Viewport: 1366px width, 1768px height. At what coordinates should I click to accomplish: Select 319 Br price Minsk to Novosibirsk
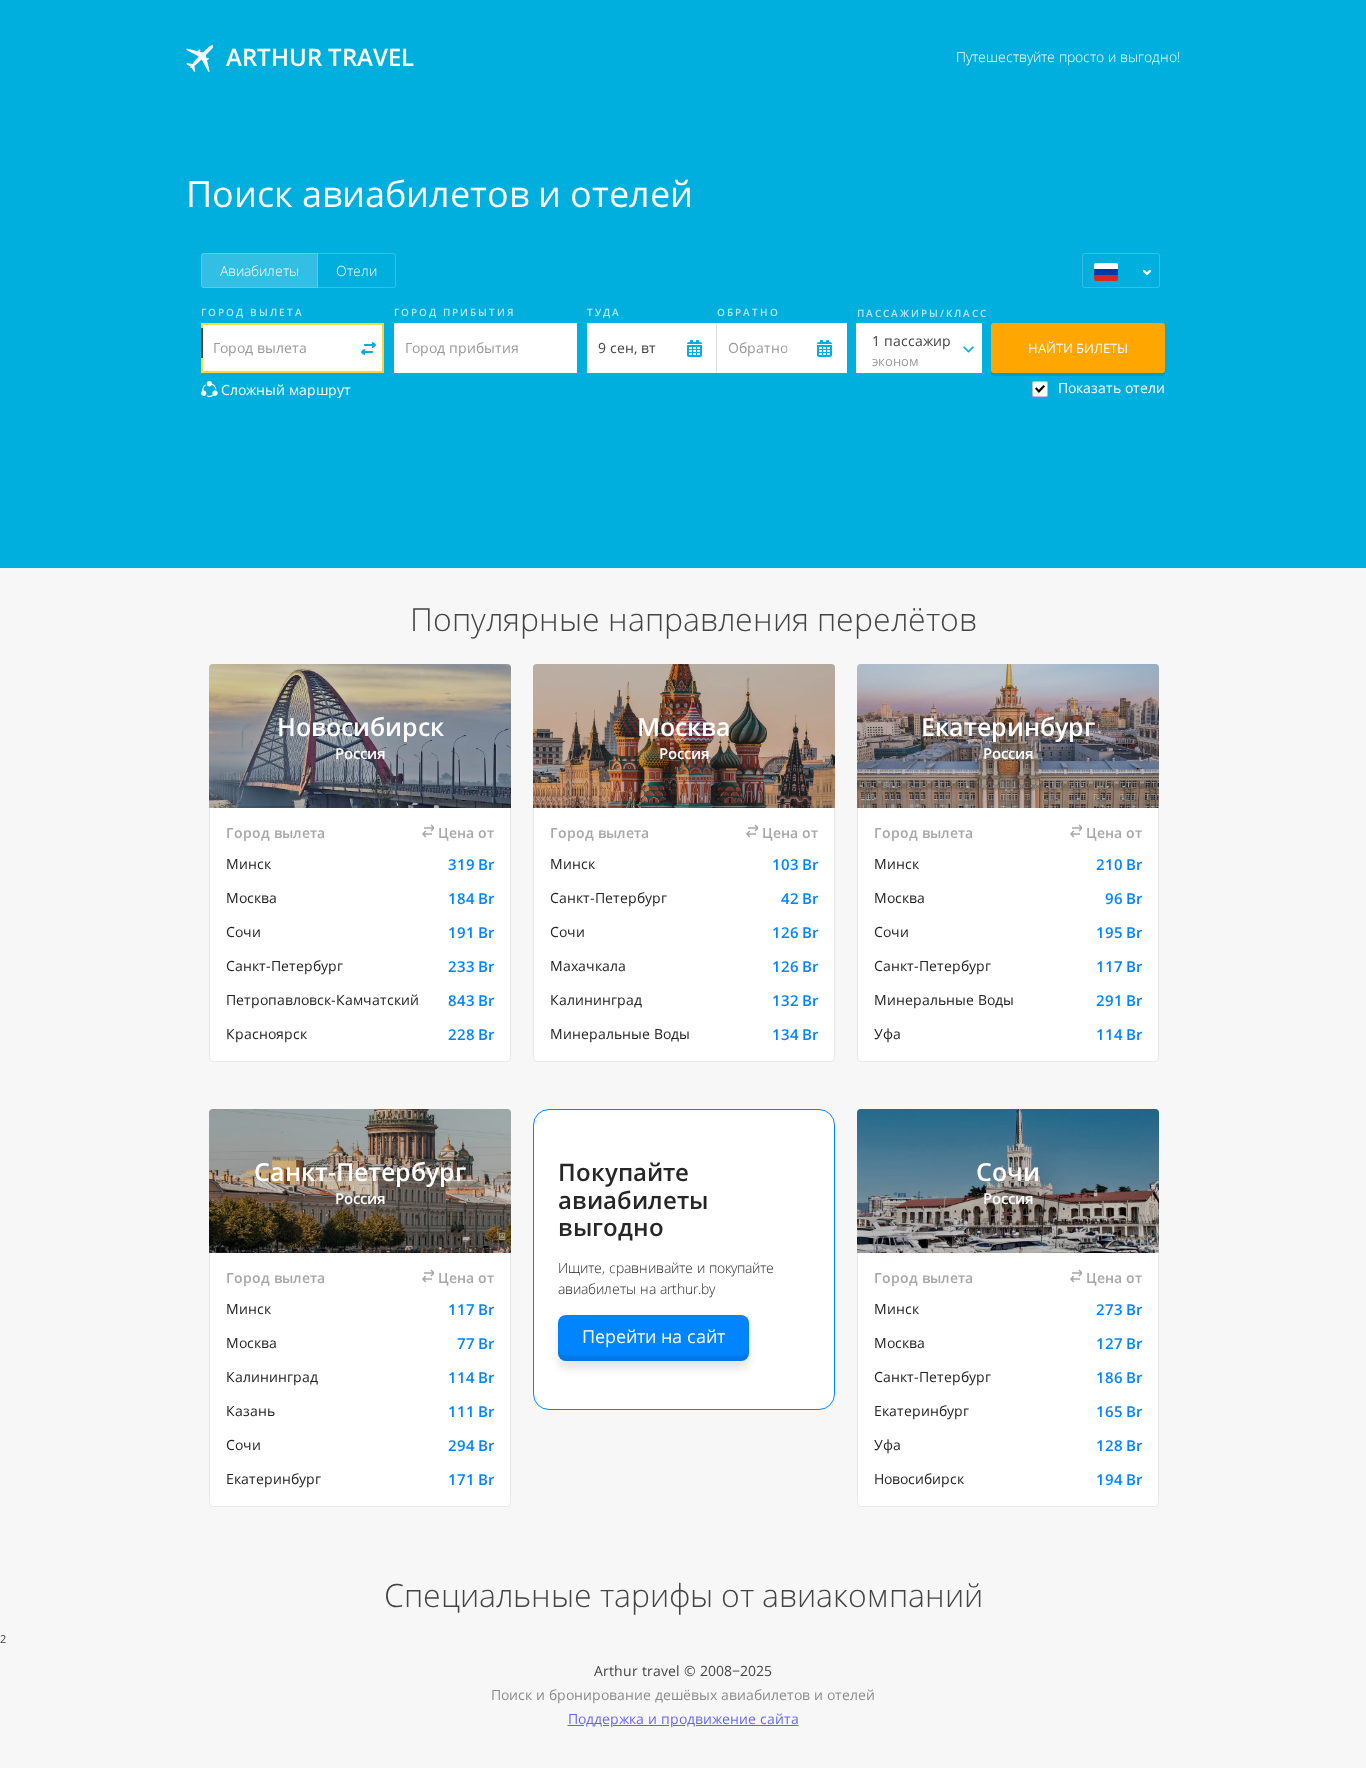point(471,865)
